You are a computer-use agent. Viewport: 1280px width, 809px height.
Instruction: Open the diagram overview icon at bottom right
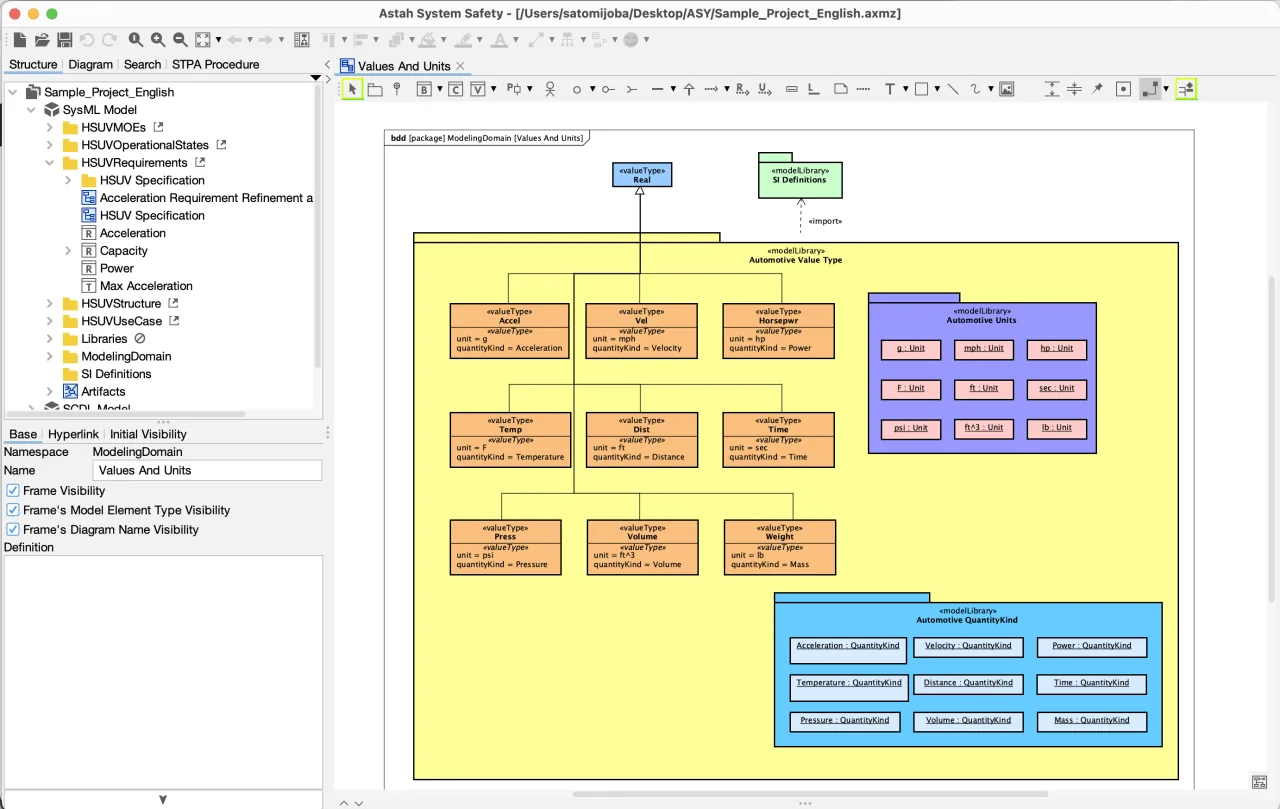pos(1259,781)
